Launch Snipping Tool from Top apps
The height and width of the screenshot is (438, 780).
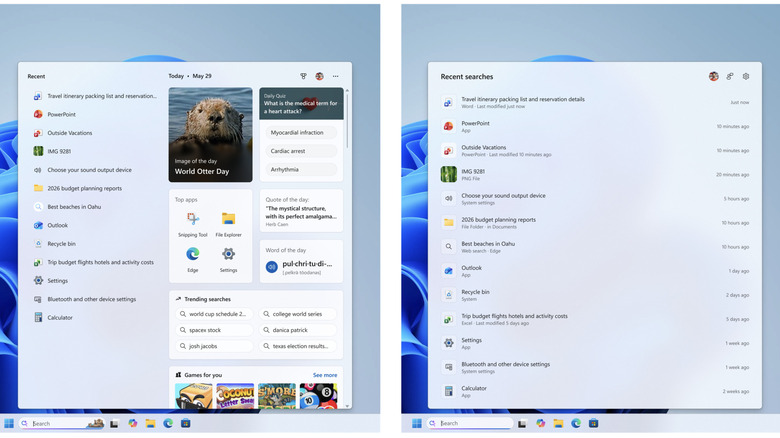[193, 224]
